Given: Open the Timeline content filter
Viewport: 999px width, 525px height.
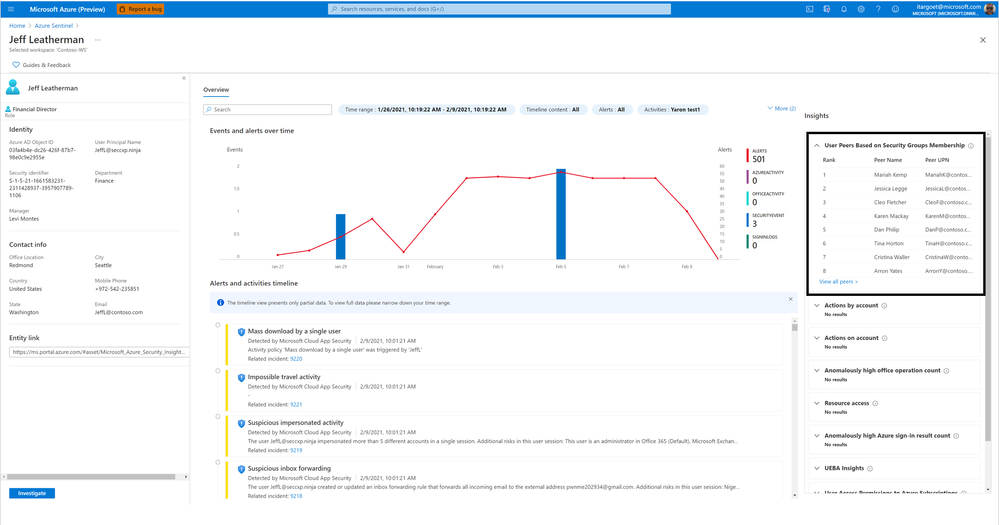Looking at the screenshot, I should (x=552, y=110).
